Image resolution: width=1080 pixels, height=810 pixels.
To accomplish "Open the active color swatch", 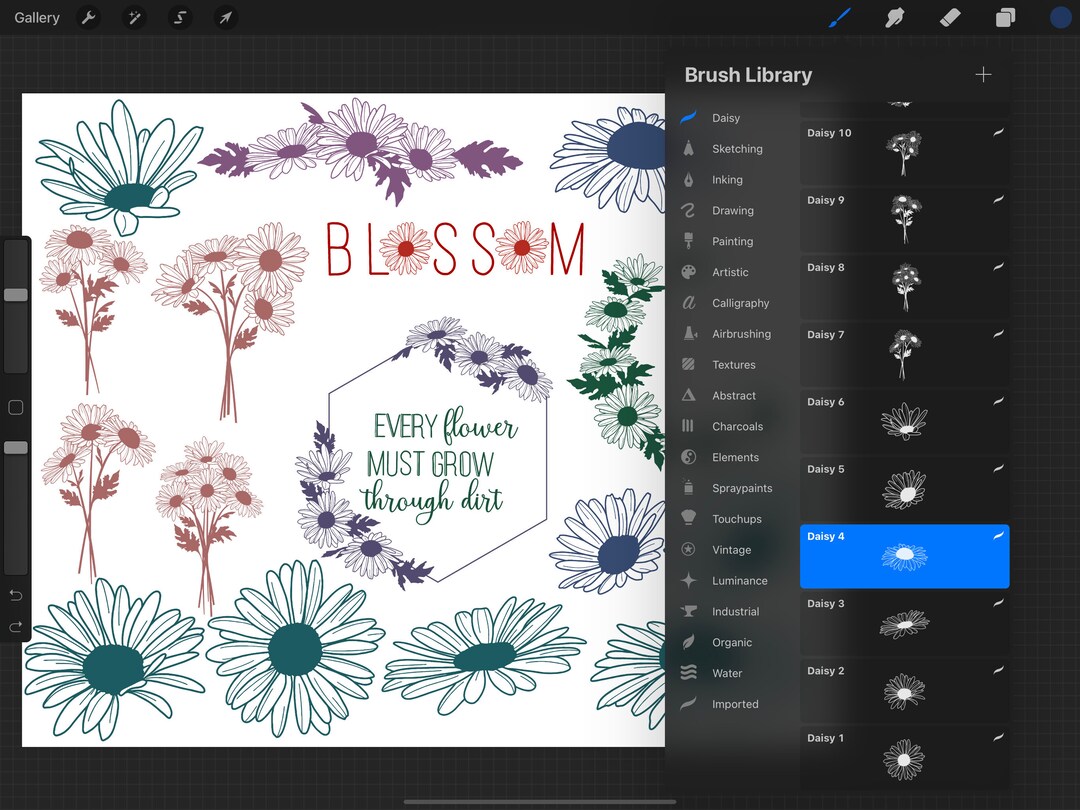I will pos(1059,17).
